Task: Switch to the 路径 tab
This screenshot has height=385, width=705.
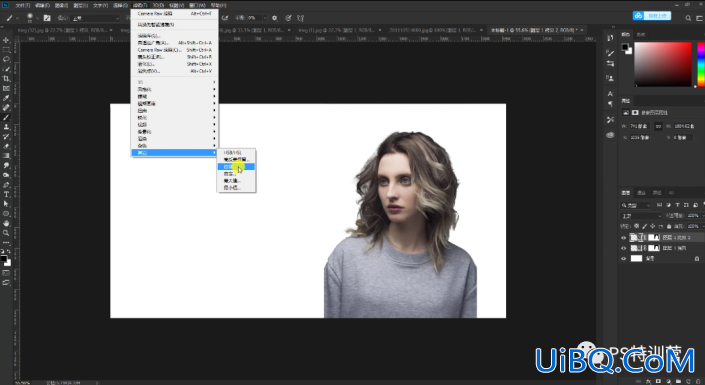Action: tap(657, 193)
